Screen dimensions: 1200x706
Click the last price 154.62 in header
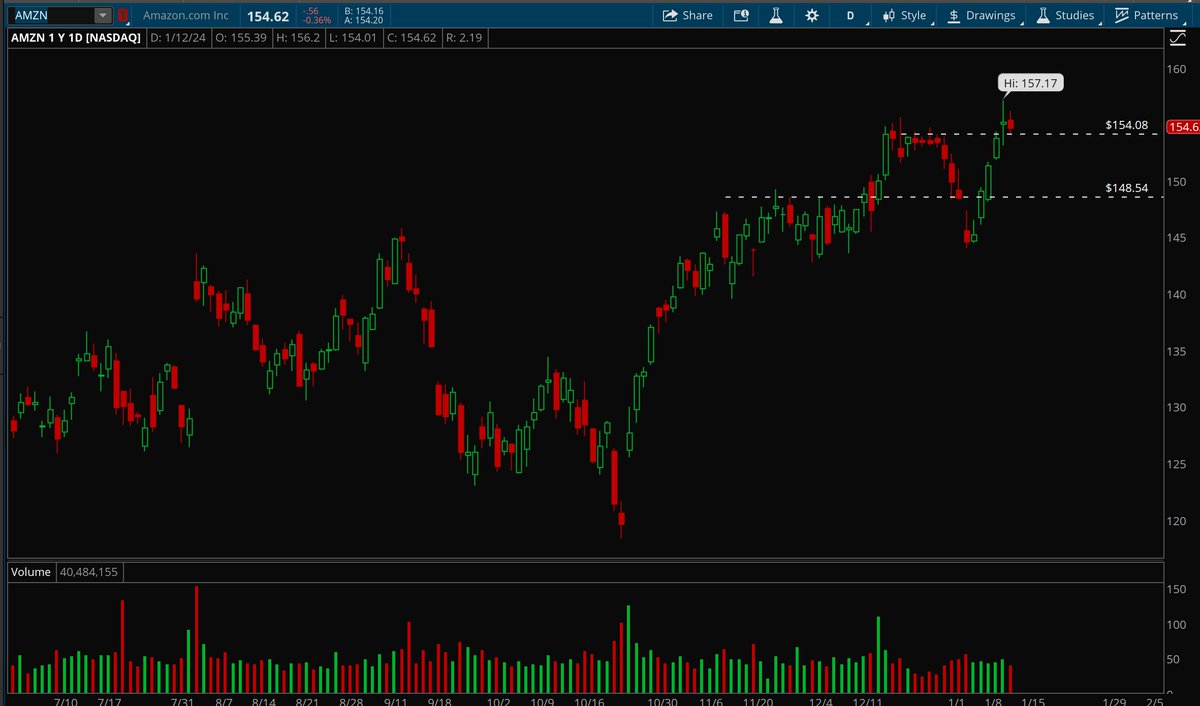(x=267, y=16)
